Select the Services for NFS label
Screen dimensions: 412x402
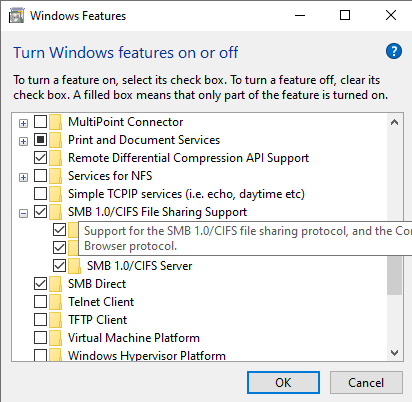(110, 176)
